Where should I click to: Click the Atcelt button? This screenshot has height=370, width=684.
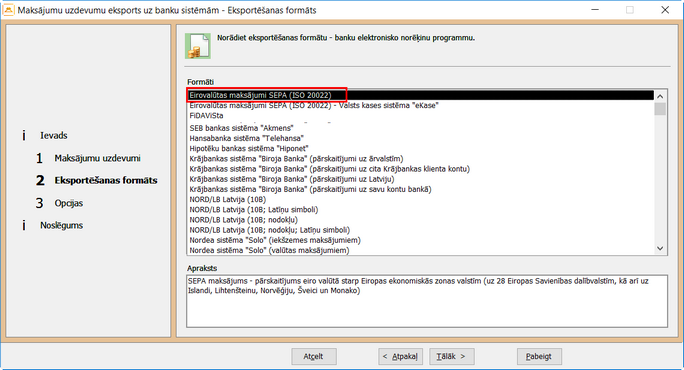[314, 356]
